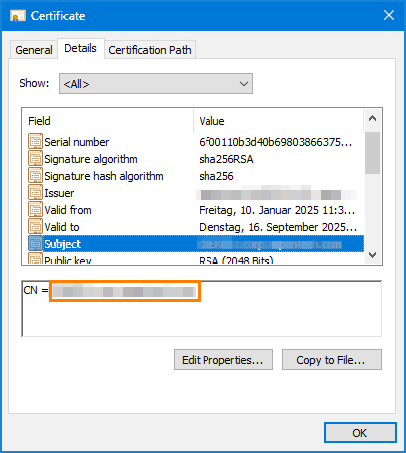This screenshot has width=406, height=453.
Task: Click the certificate icon in title bar
Action: pos(18,16)
